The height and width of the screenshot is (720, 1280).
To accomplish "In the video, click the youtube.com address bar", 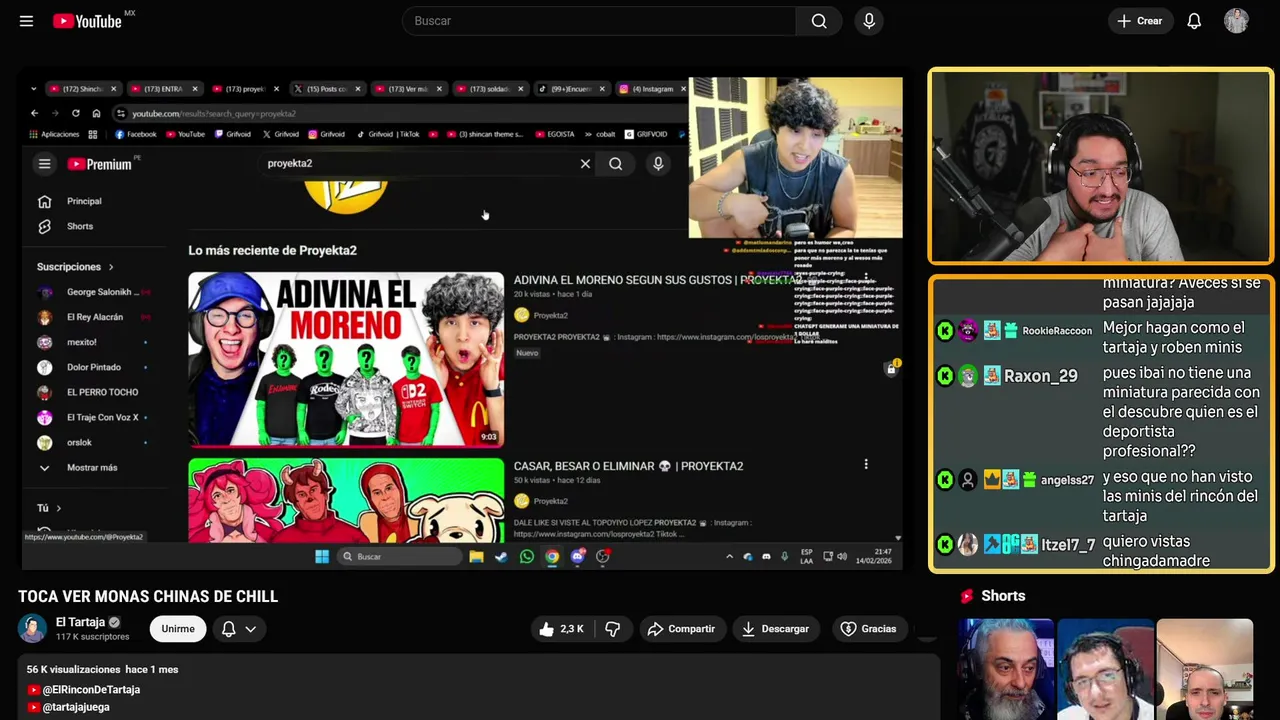I will coord(400,114).
